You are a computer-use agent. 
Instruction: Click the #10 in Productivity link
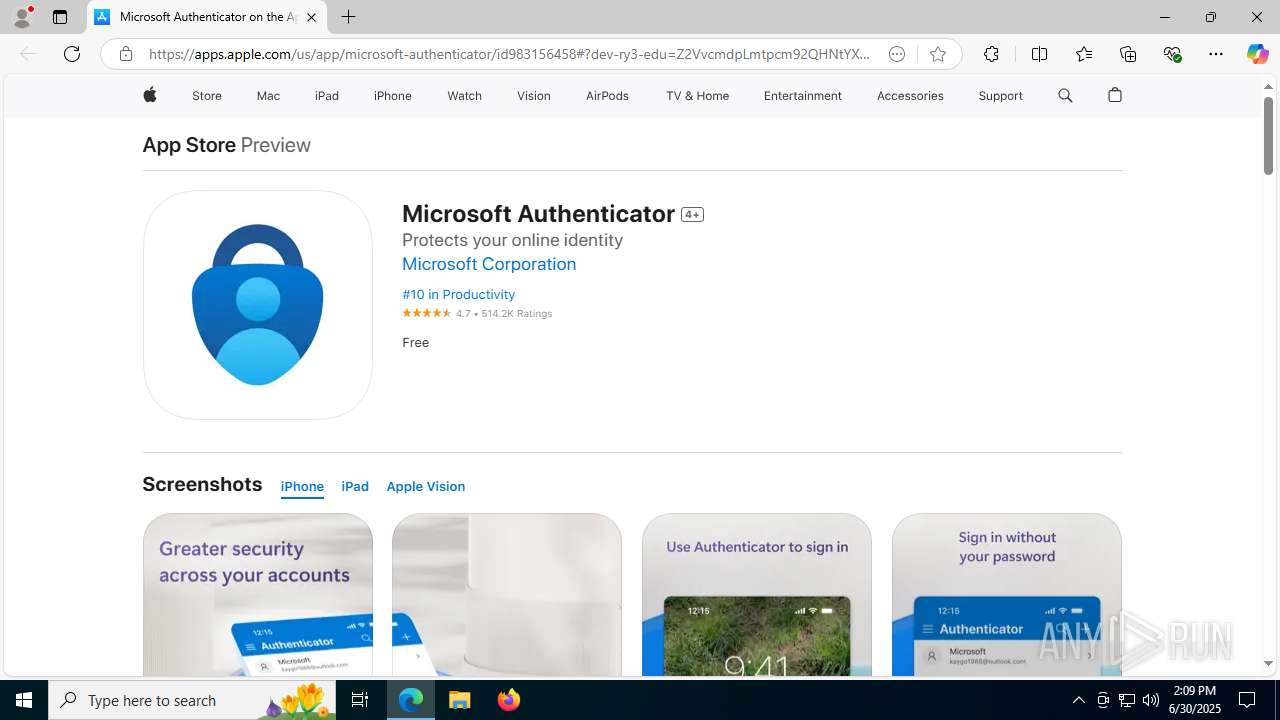458,295
